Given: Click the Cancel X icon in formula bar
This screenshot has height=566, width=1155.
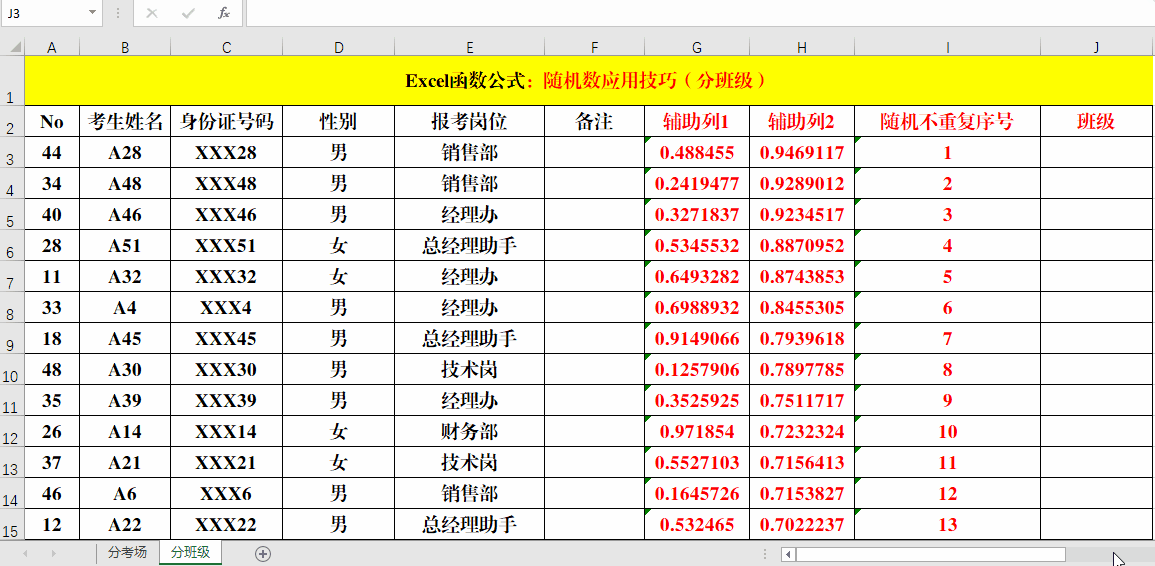Looking at the screenshot, I should (x=152, y=13).
